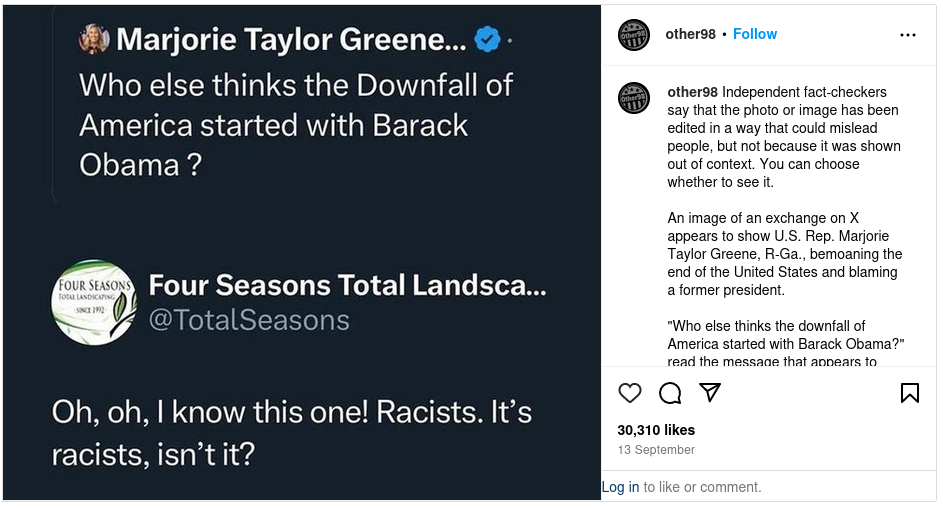Click other98 profile avatar in post header
The image size is (943, 509).
point(634,35)
